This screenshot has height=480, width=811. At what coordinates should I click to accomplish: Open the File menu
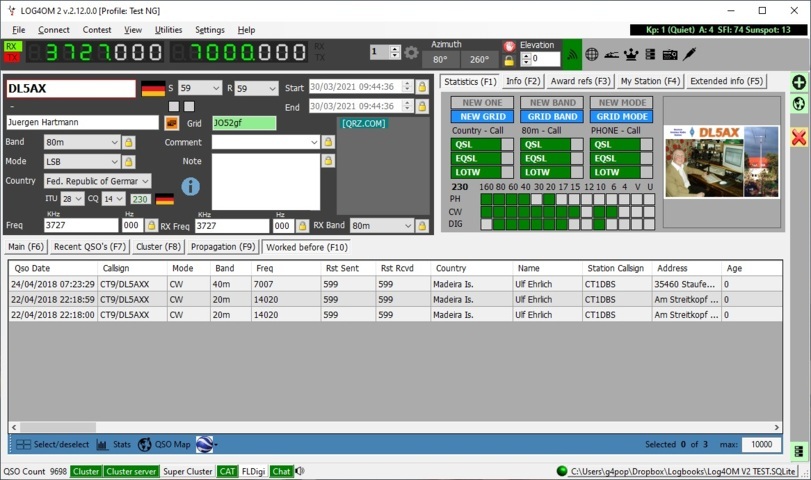19,30
